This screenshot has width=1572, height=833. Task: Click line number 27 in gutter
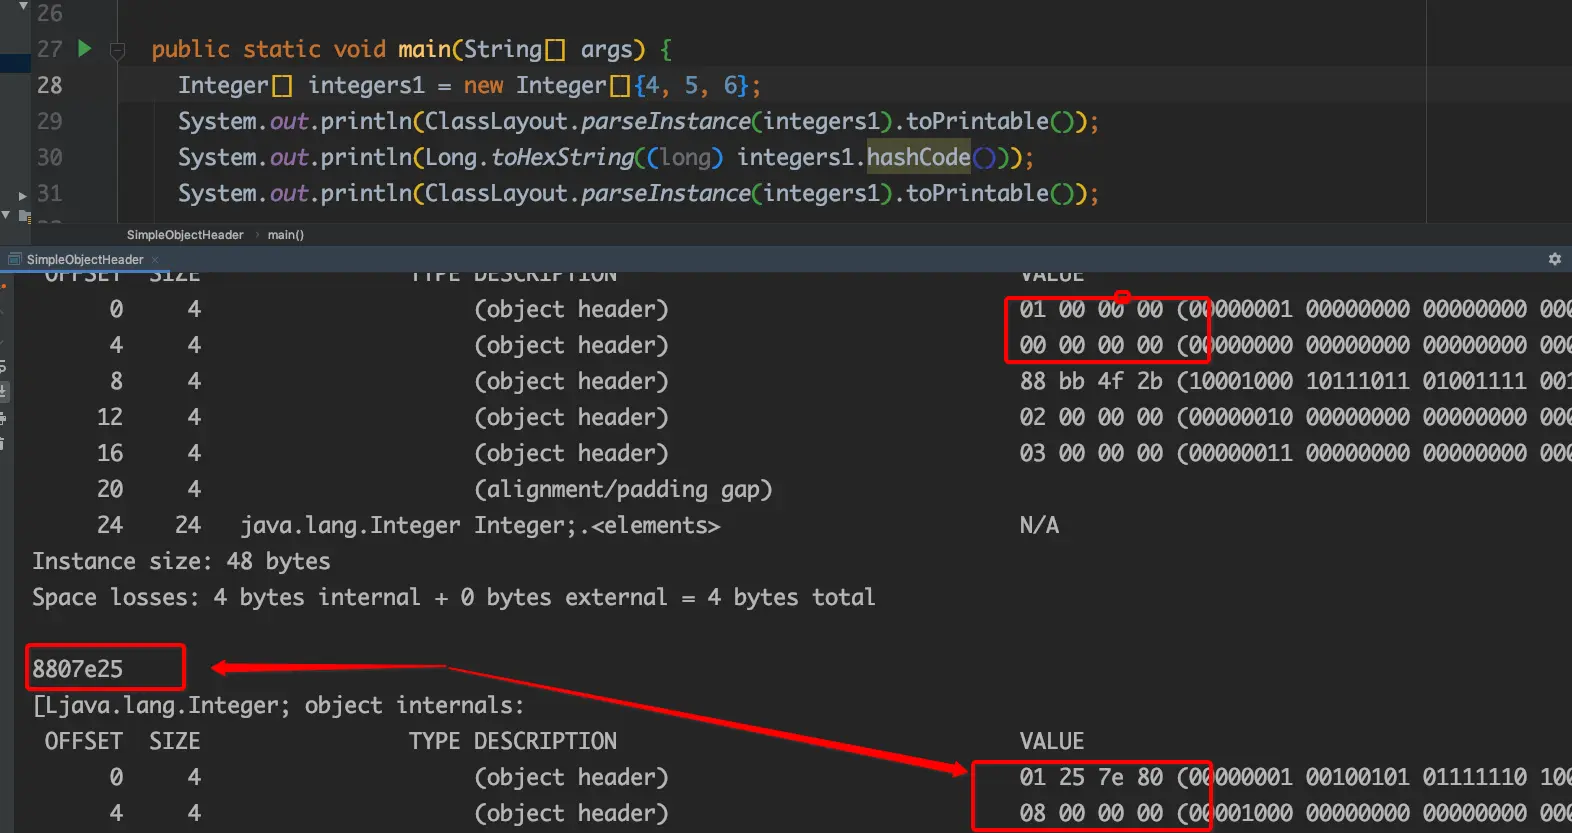coord(49,49)
